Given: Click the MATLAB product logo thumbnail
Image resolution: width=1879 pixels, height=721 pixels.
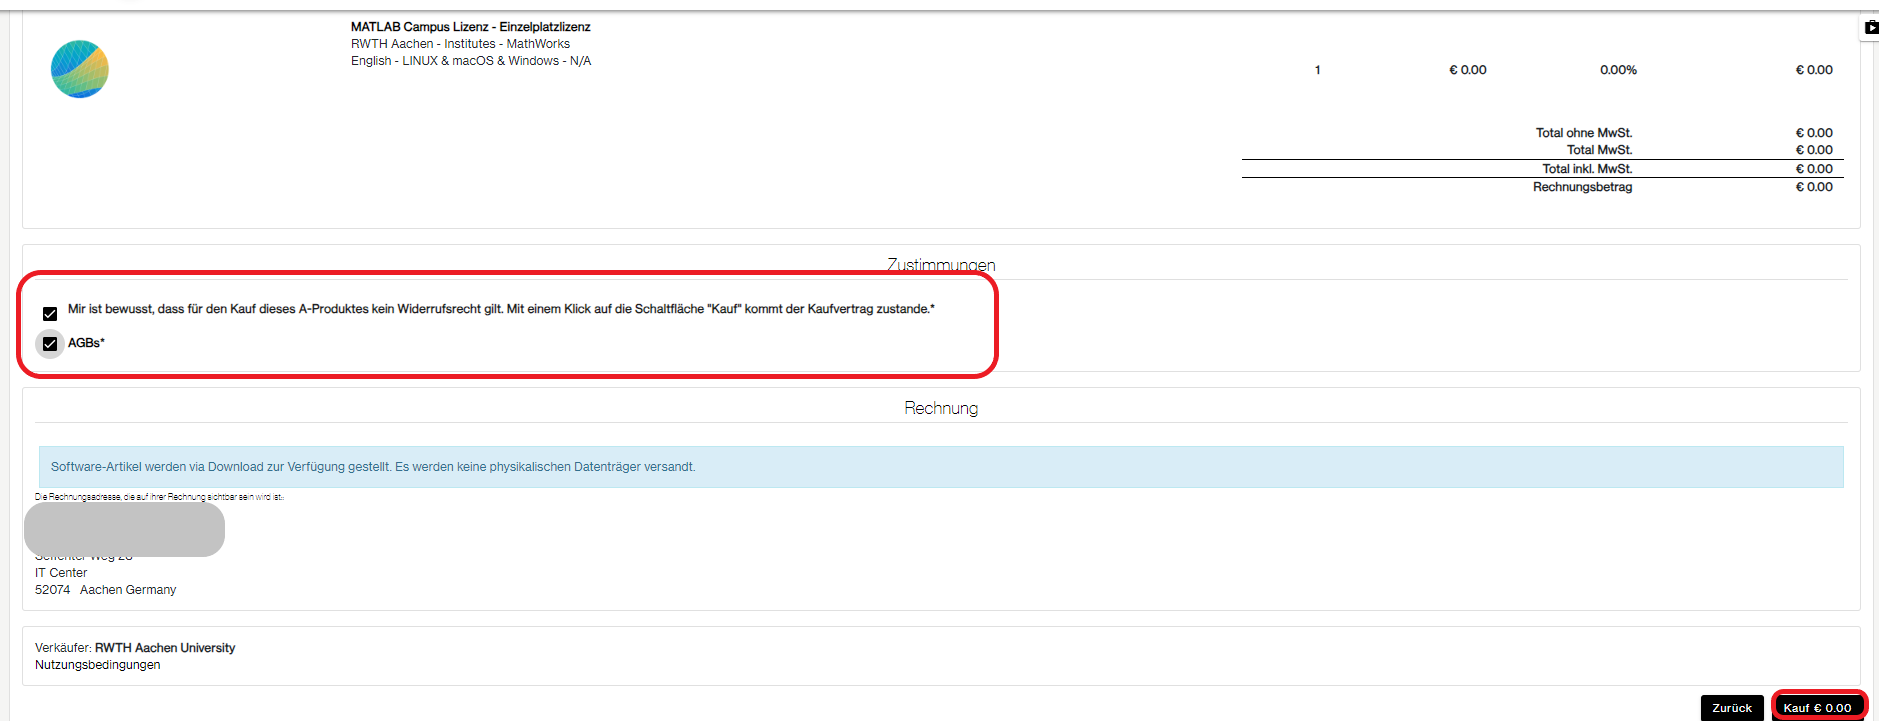Looking at the screenshot, I should (79, 69).
